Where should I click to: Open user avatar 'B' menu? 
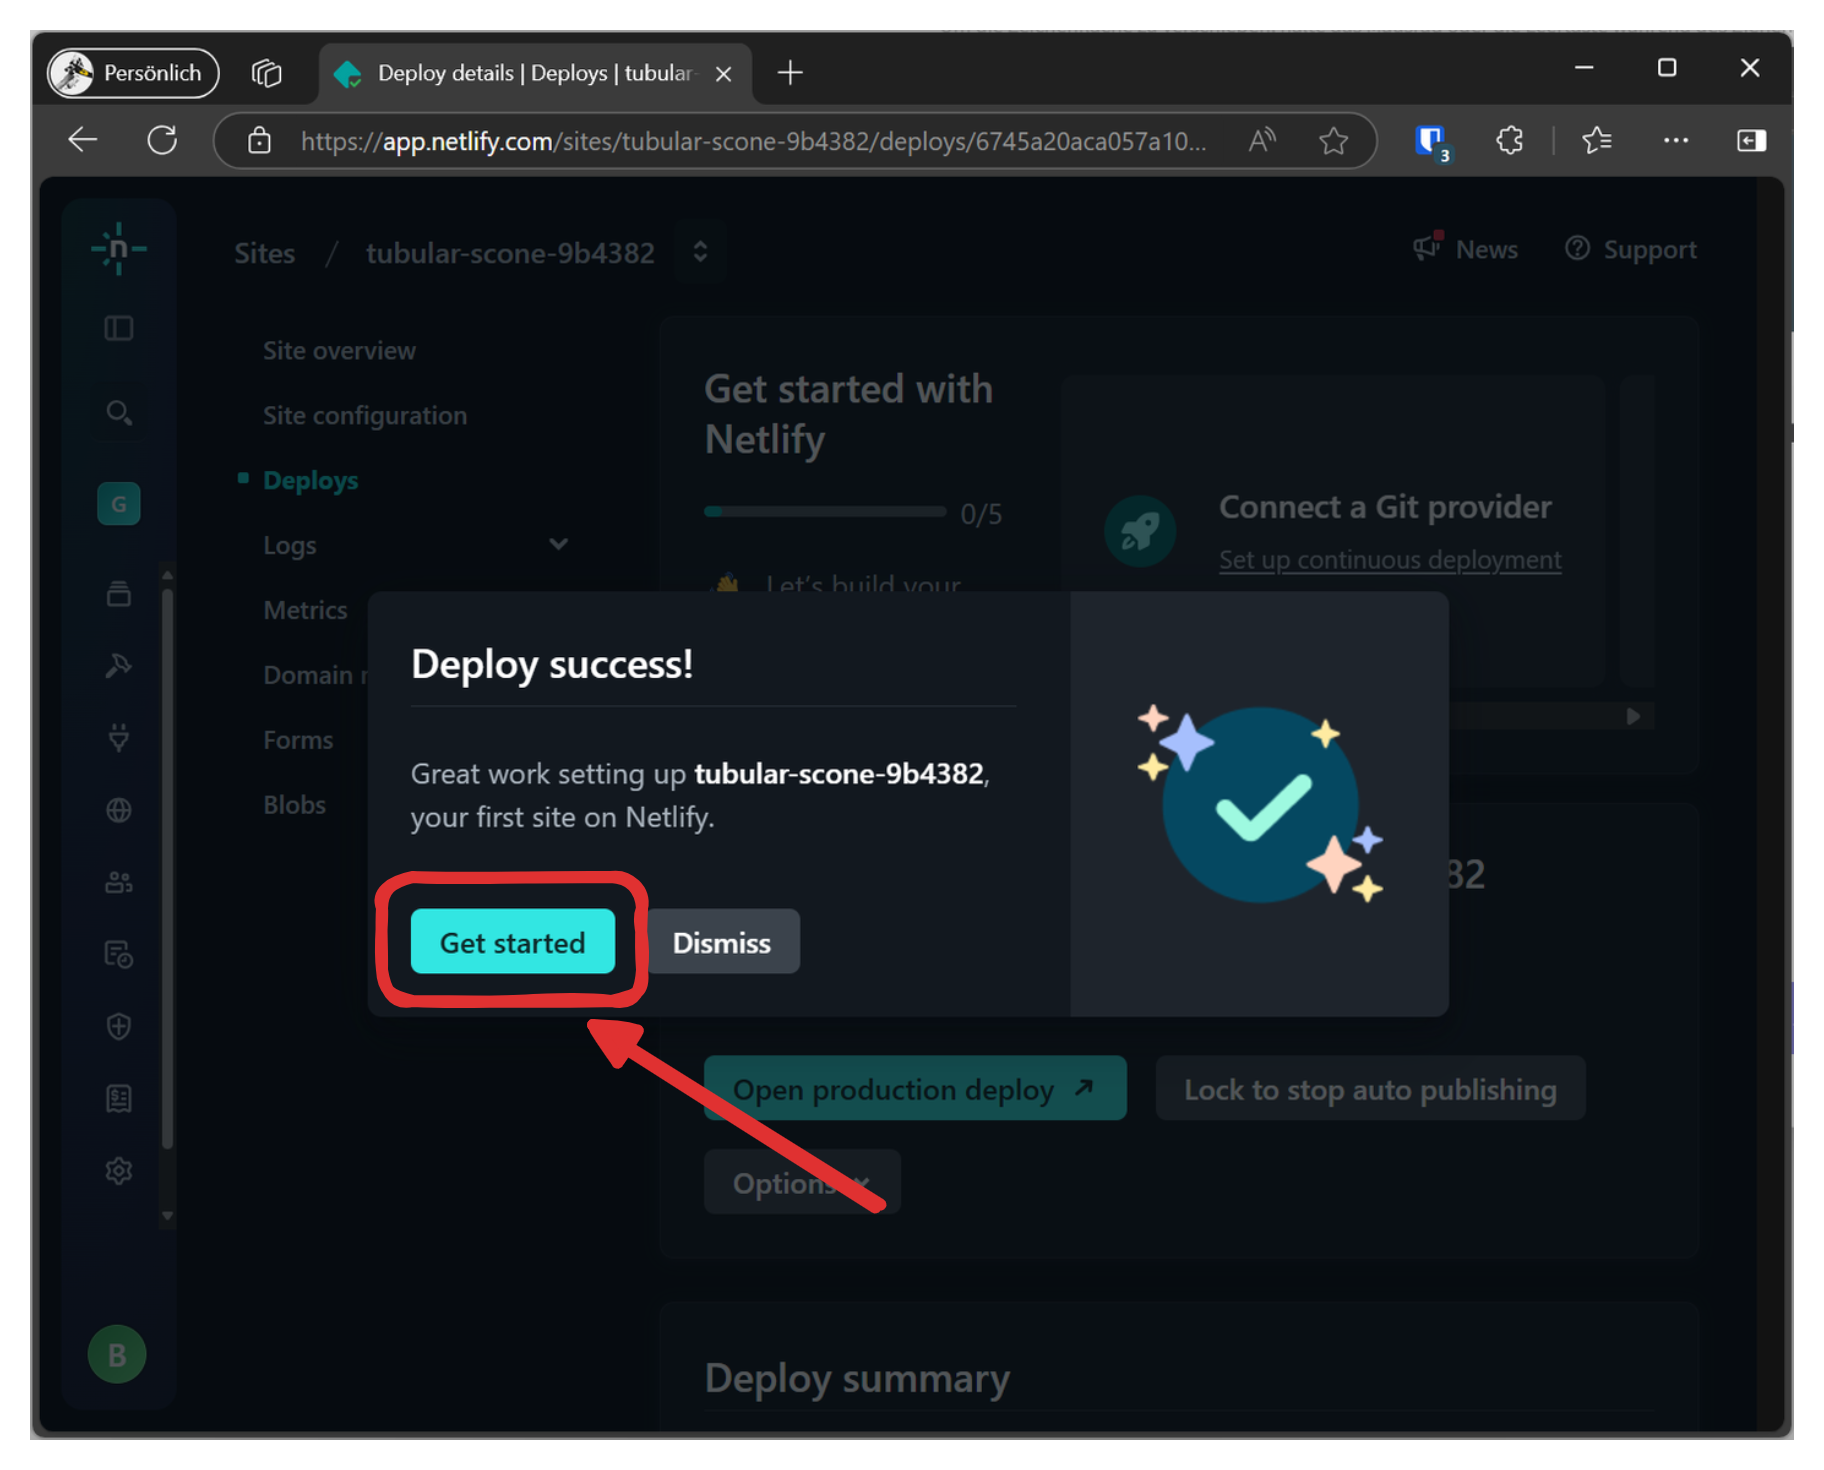[117, 1354]
